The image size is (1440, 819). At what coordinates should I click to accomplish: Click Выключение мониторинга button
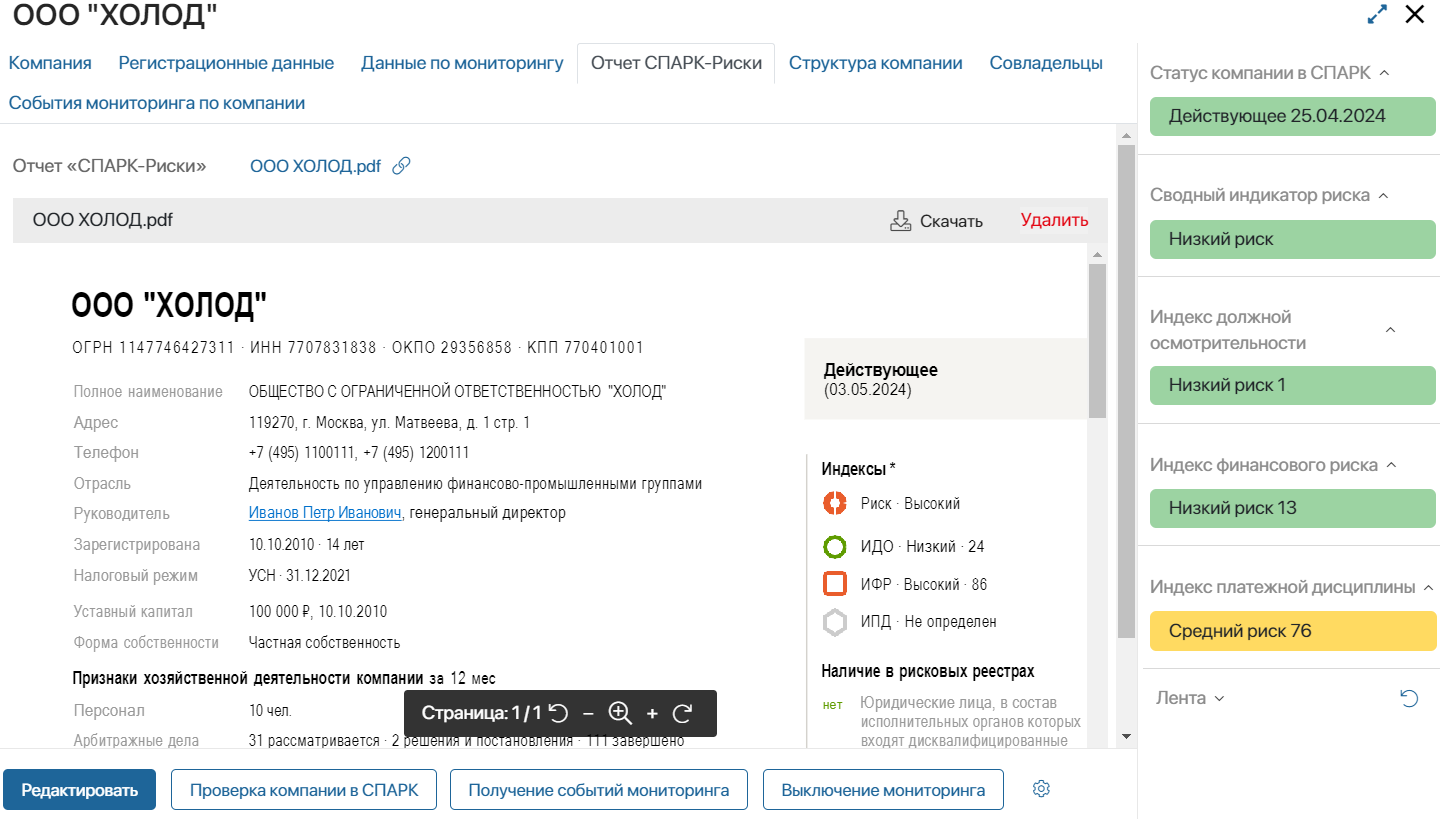coord(883,790)
